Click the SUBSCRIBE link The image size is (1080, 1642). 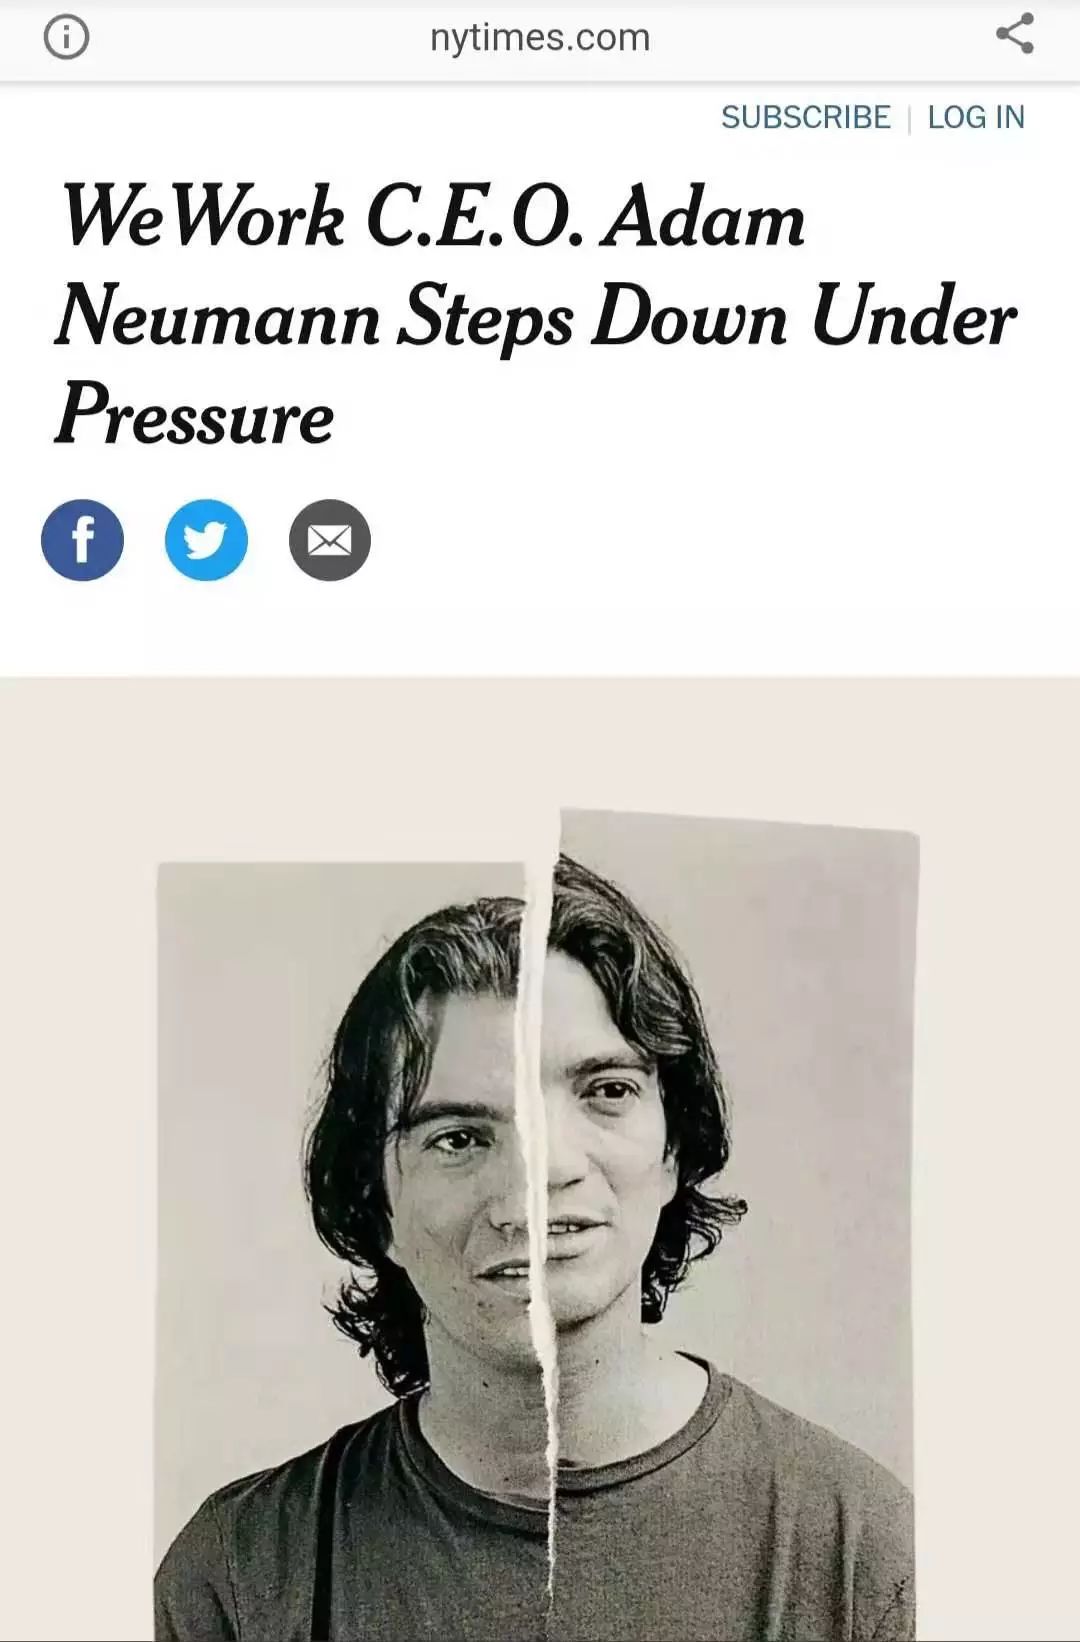click(805, 117)
